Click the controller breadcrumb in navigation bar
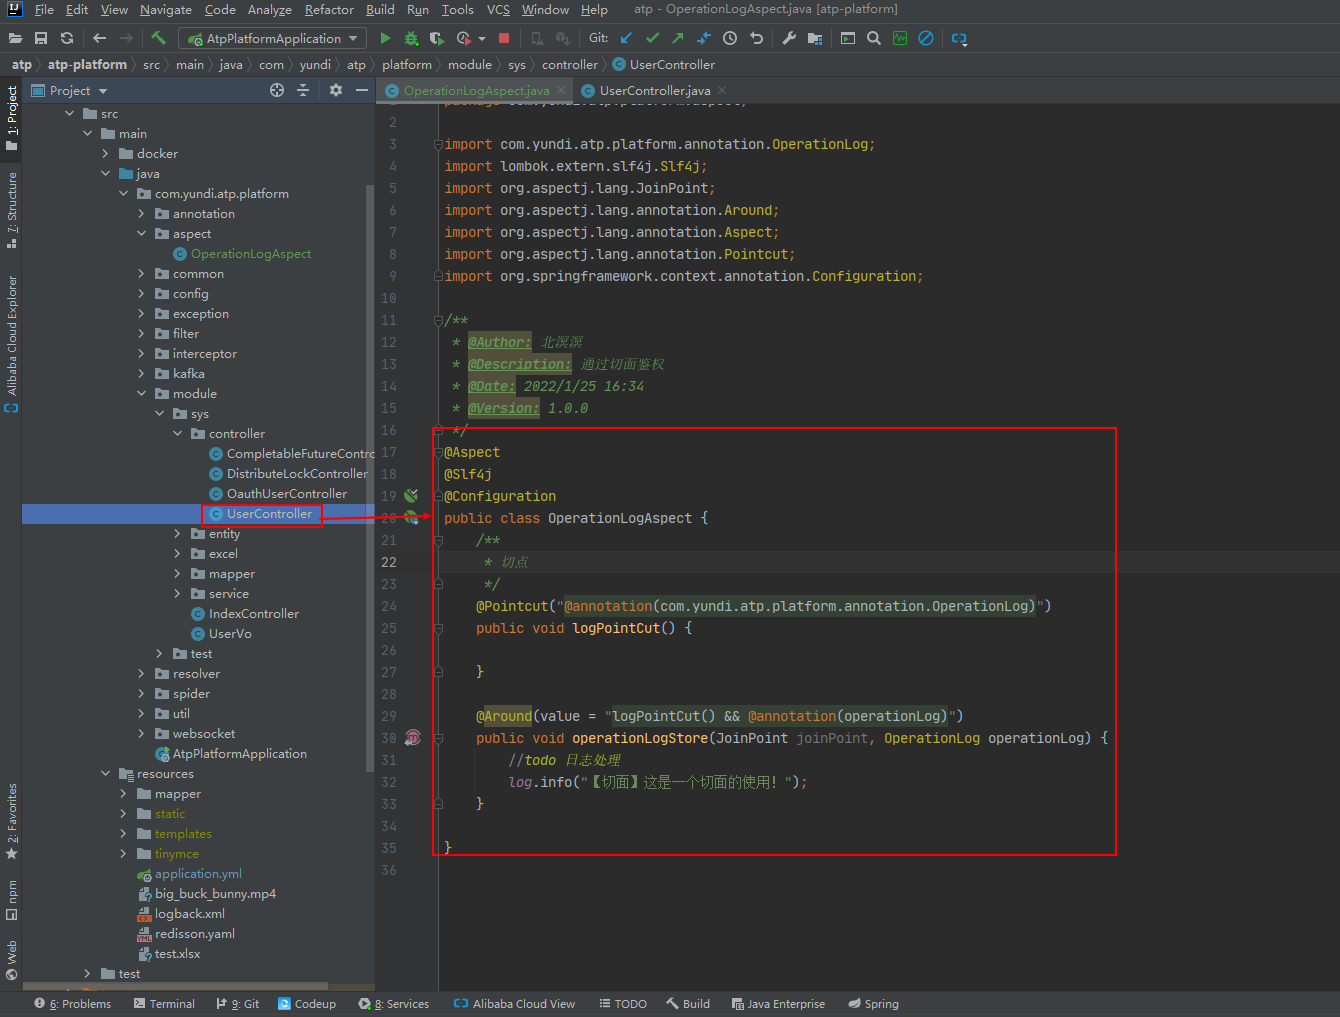Image resolution: width=1340 pixels, height=1017 pixels. coord(569,65)
